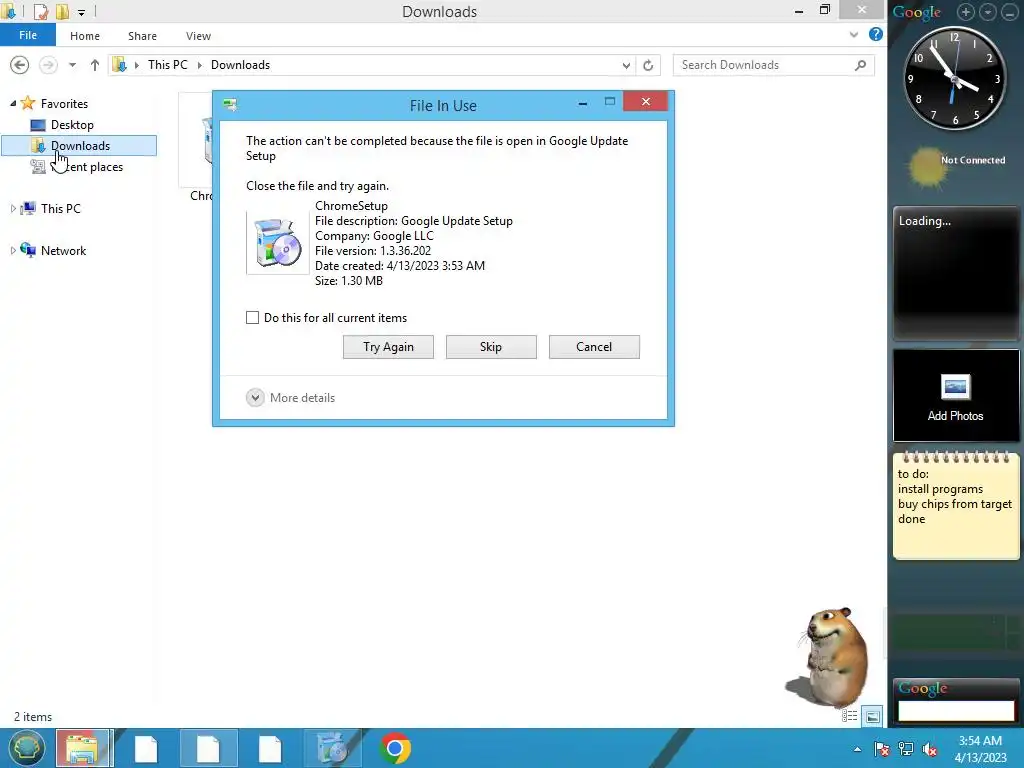The width and height of the screenshot is (1024, 768).
Task: Switch to large icons view button
Action: pos(872,716)
